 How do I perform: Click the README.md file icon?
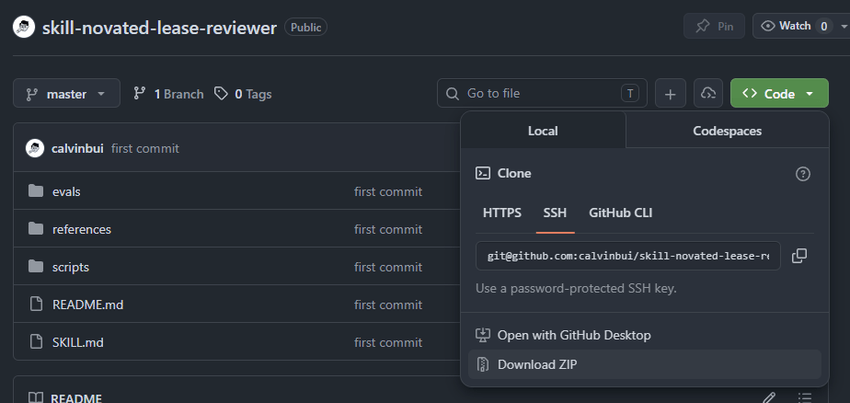pyautogui.click(x=36, y=304)
